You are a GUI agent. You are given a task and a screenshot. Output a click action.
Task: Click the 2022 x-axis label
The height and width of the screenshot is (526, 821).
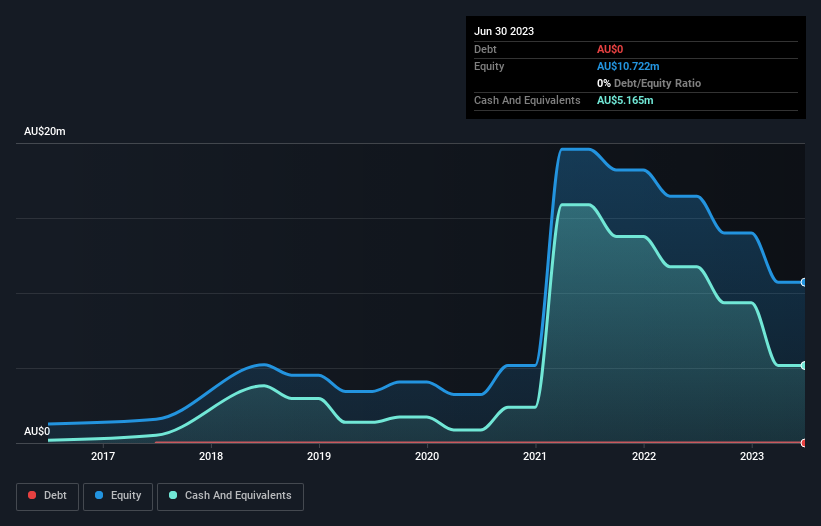(644, 456)
